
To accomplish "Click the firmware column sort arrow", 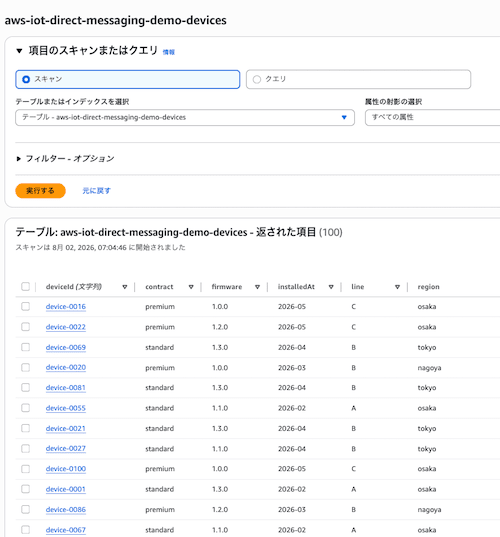I will coord(257,287).
